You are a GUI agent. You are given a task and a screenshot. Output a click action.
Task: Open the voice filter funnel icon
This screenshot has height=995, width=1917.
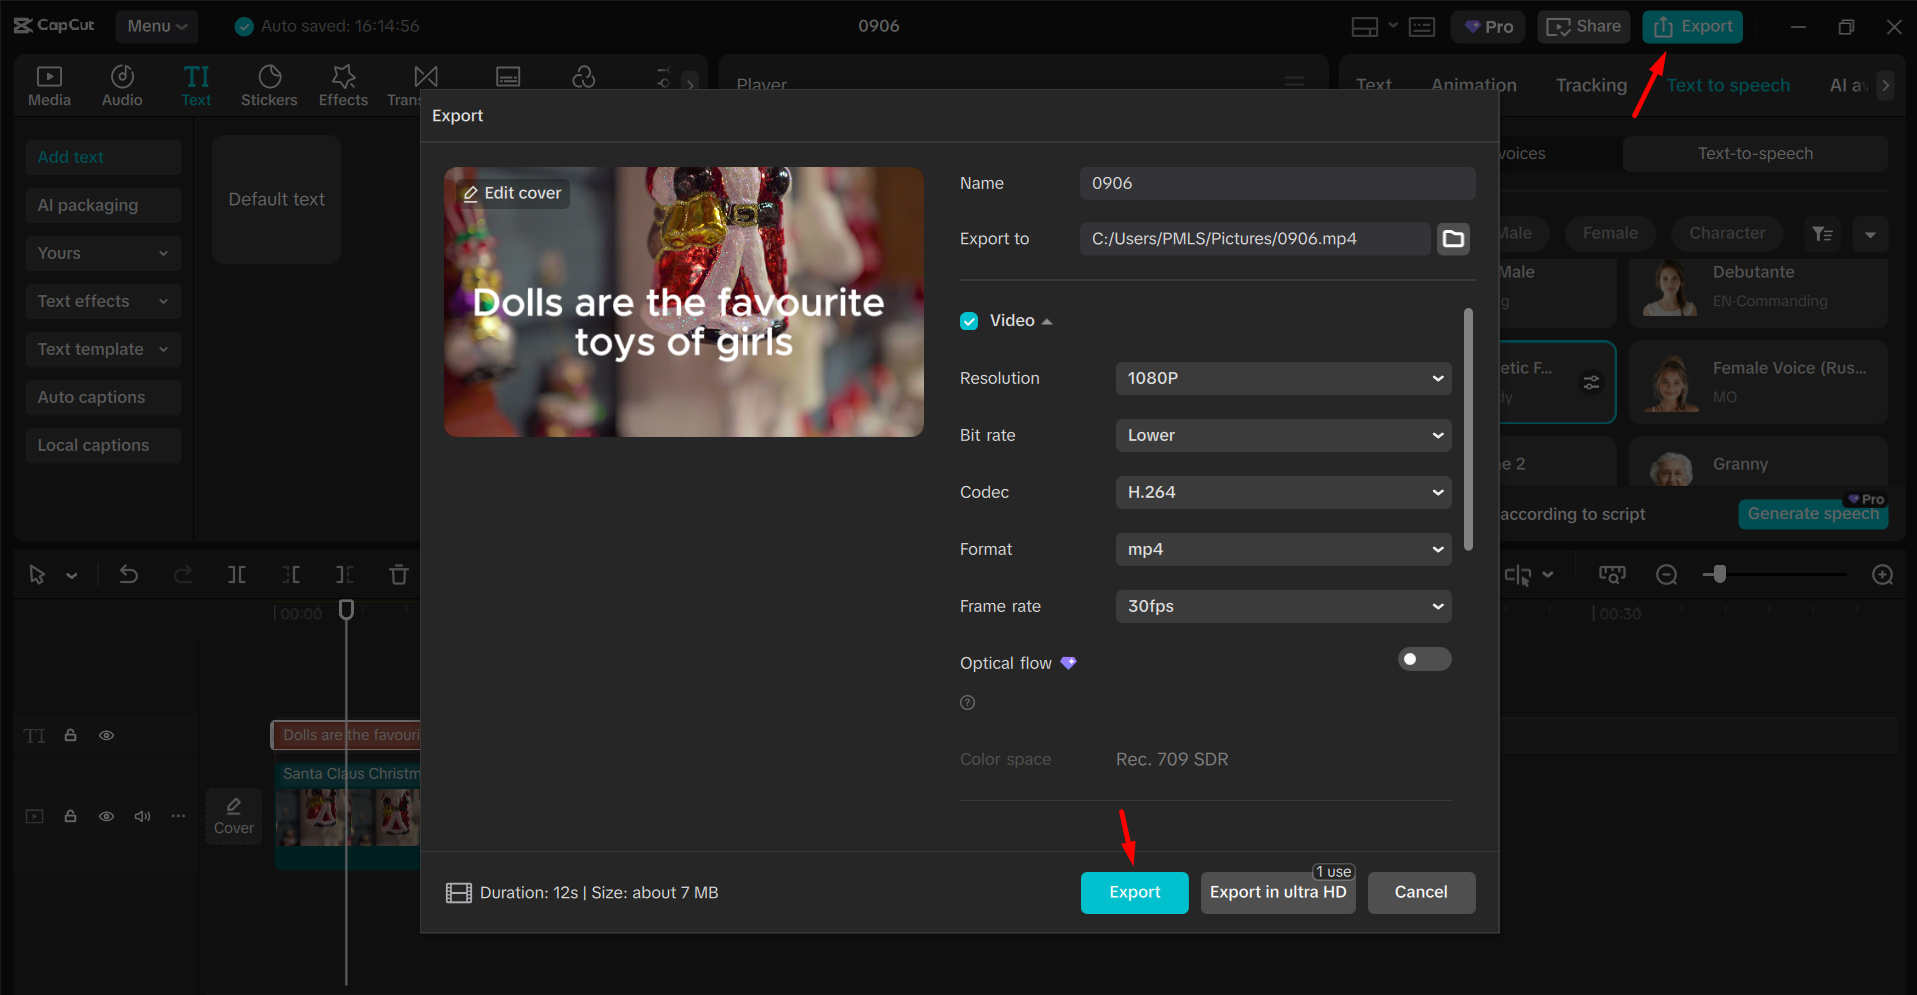coord(1821,233)
